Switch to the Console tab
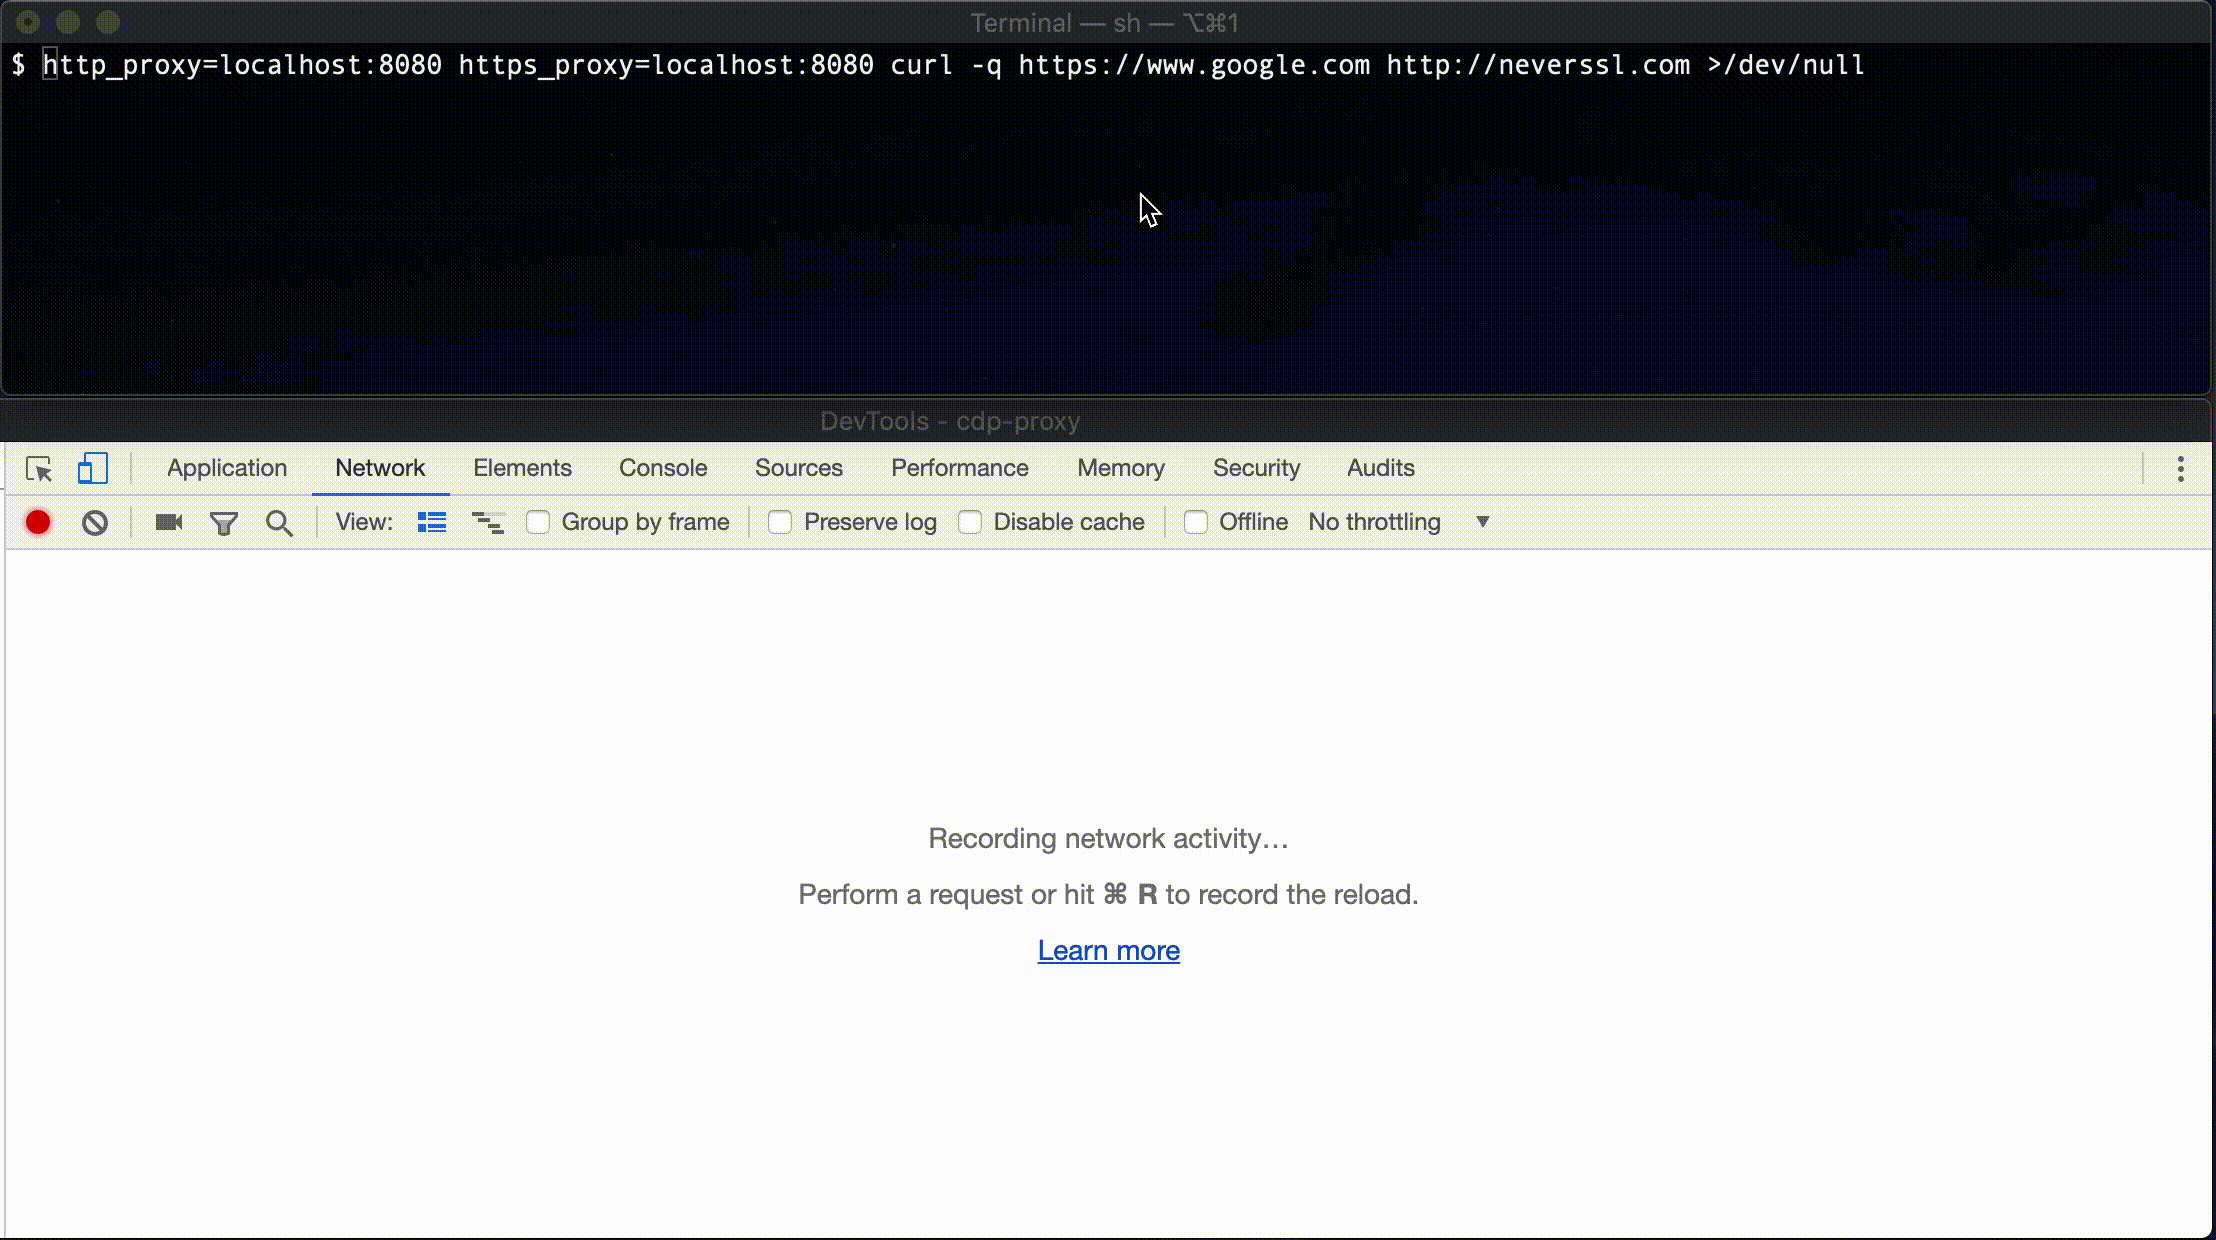 click(x=662, y=468)
